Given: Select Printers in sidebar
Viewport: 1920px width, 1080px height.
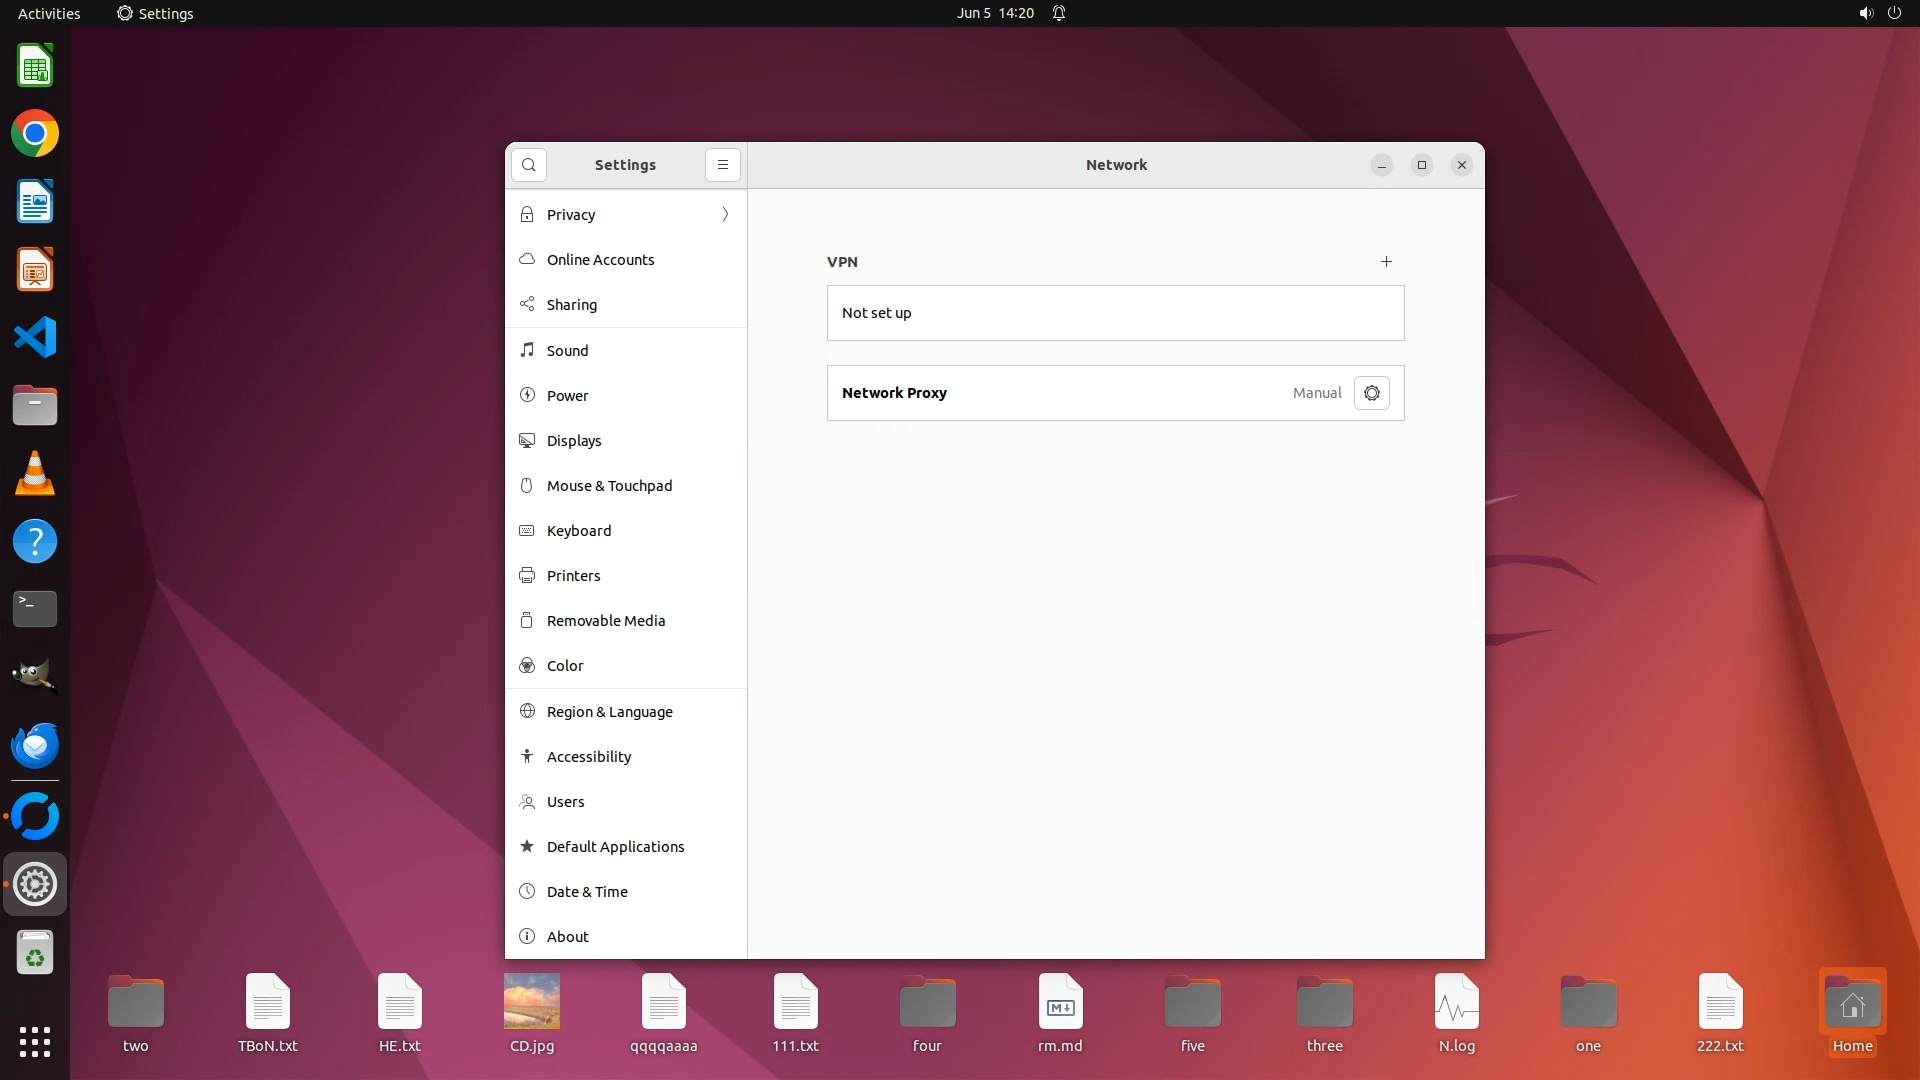Looking at the screenshot, I should pos(573,576).
